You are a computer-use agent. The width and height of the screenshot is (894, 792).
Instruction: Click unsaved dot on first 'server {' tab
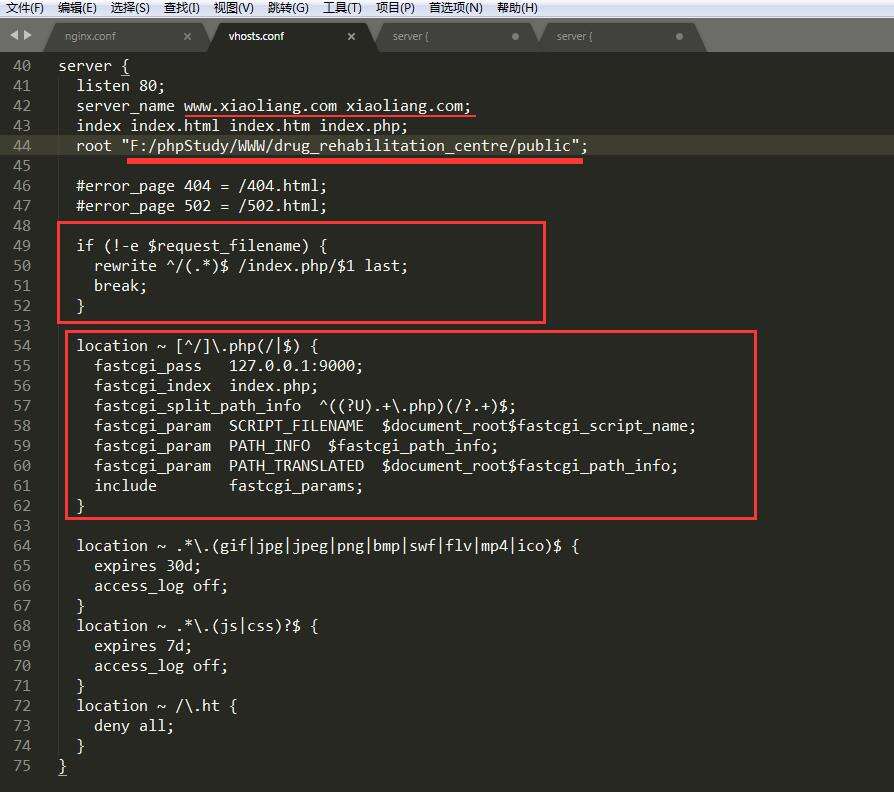click(515, 37)
